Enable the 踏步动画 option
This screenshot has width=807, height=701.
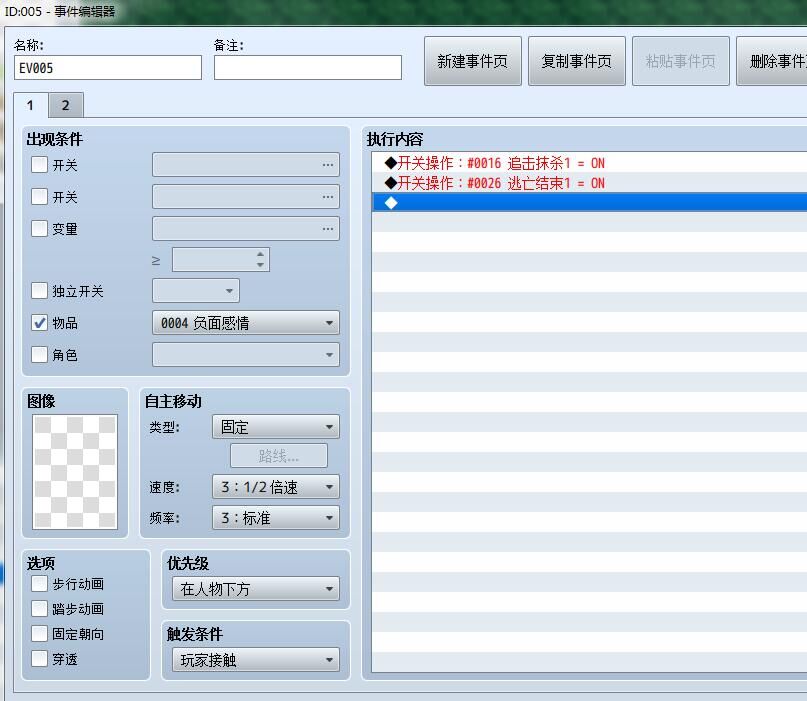point(39,608)
